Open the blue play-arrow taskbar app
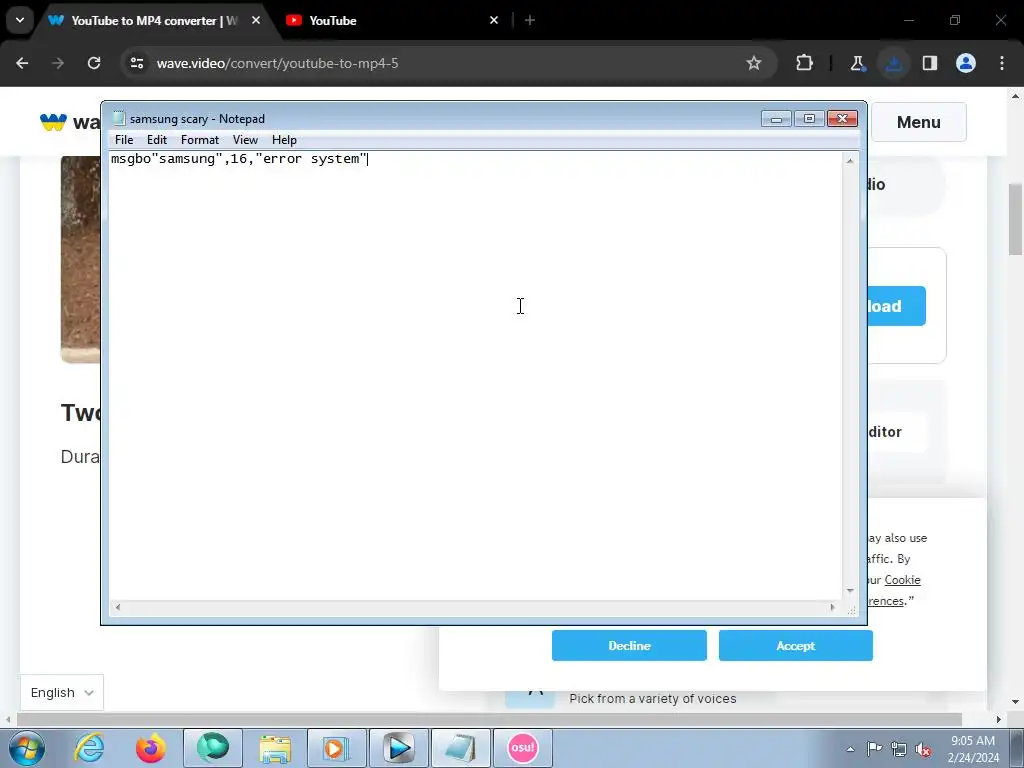Viewport: 1024px width, 768px height. pos(399,748)
